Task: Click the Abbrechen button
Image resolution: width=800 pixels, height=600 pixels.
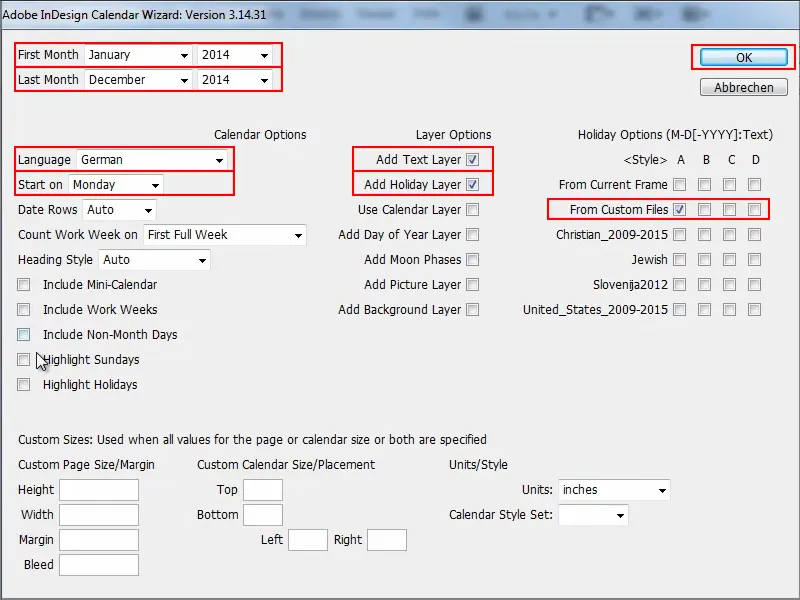Action: pos(743,87)
